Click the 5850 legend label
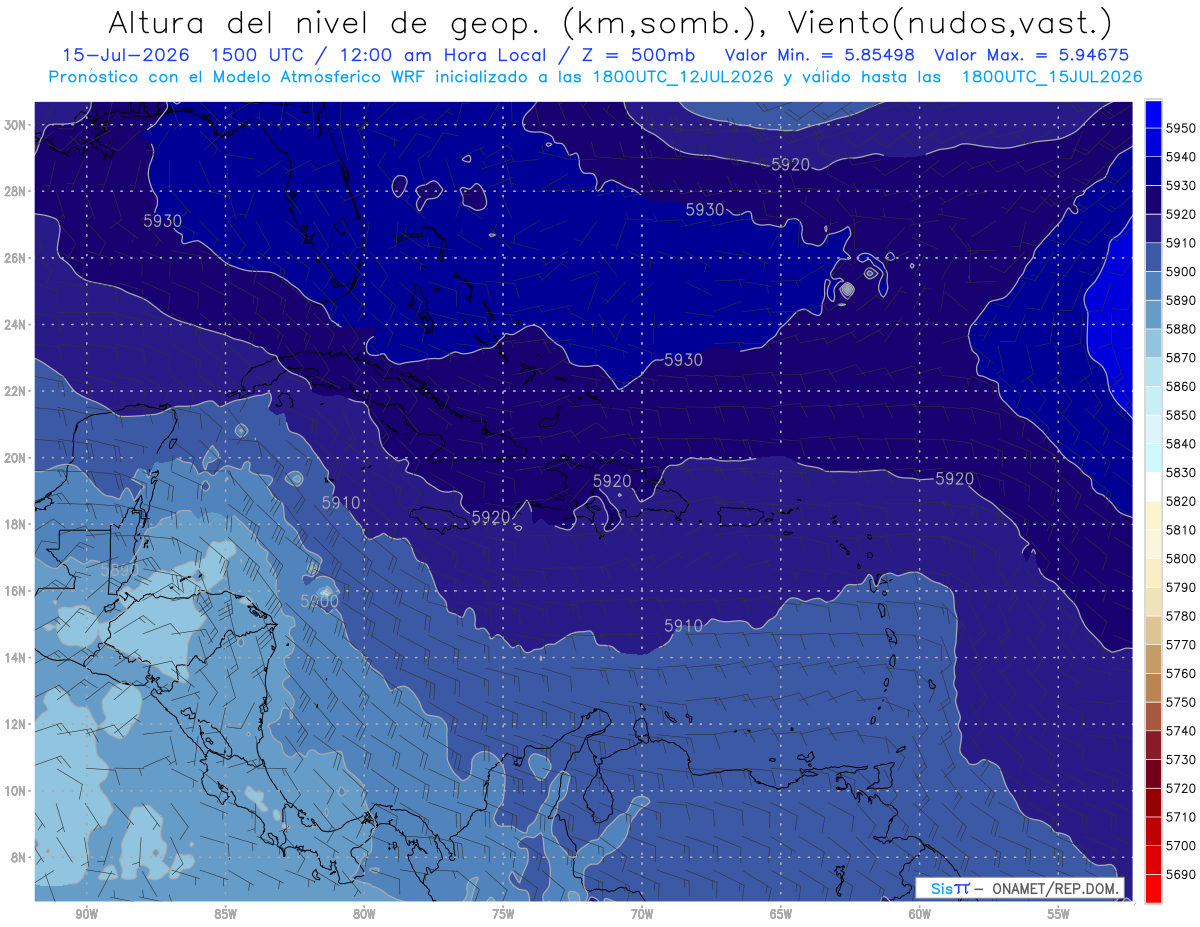 pos(1182,415)
